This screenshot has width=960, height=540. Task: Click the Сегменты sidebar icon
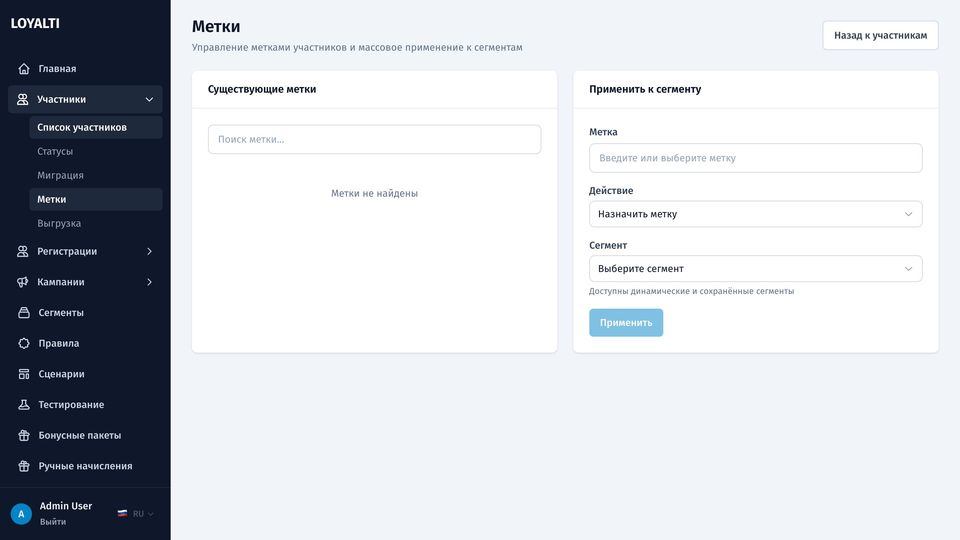click(x=24, y=312)
